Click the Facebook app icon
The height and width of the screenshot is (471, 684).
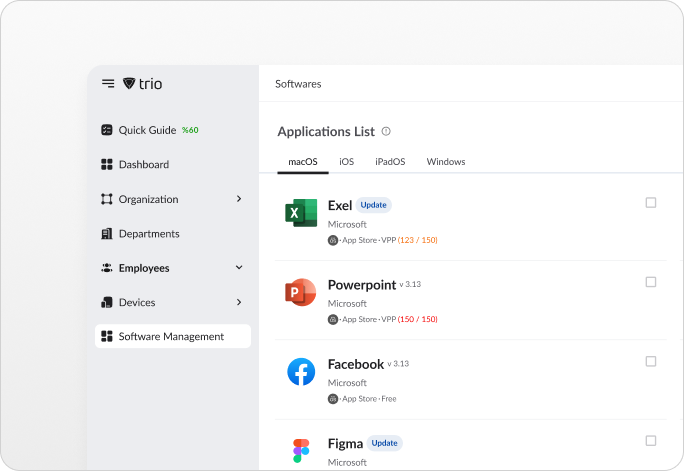pos(301,372)
